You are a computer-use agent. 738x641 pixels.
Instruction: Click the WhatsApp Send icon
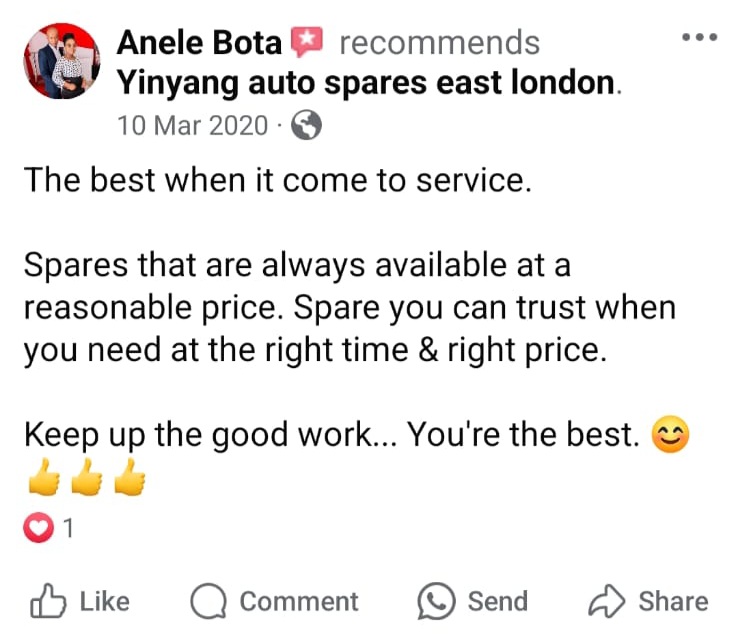pos(436,601)
